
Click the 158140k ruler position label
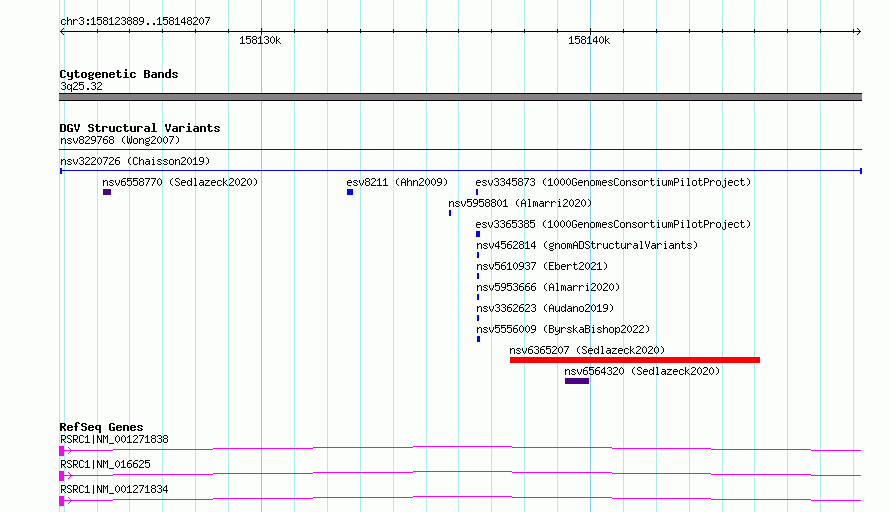(x=589, y=40)
